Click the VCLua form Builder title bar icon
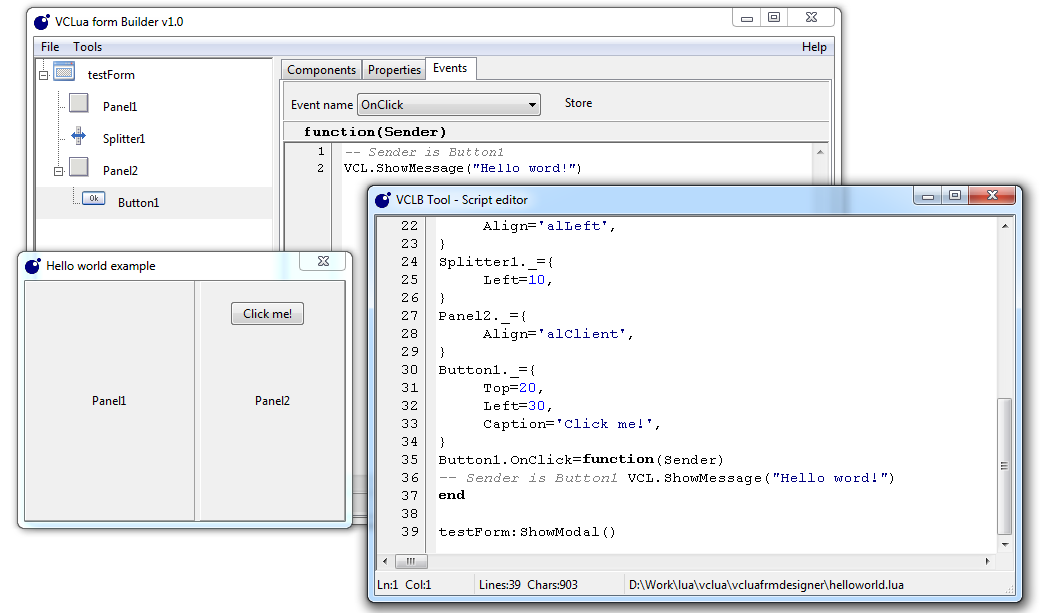Screen dimensions: 1041x613 pos(41,21)
